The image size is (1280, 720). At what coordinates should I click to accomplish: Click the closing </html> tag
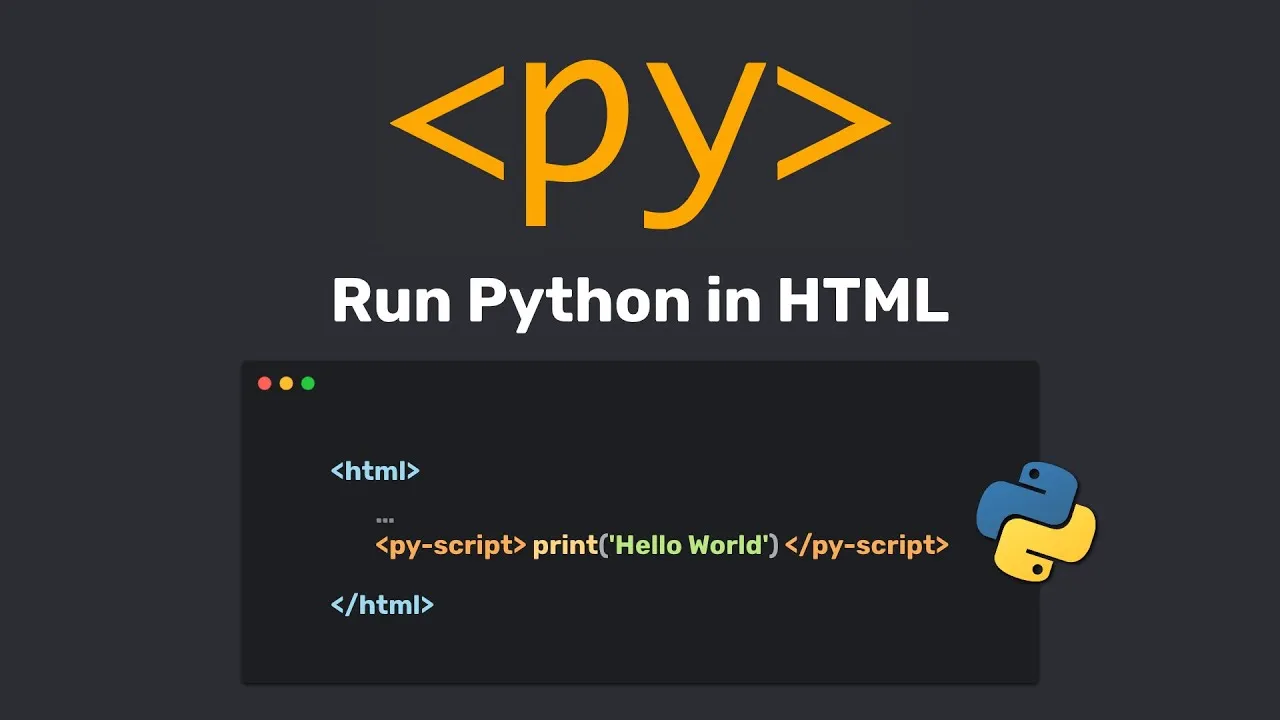tap(382, 604)
